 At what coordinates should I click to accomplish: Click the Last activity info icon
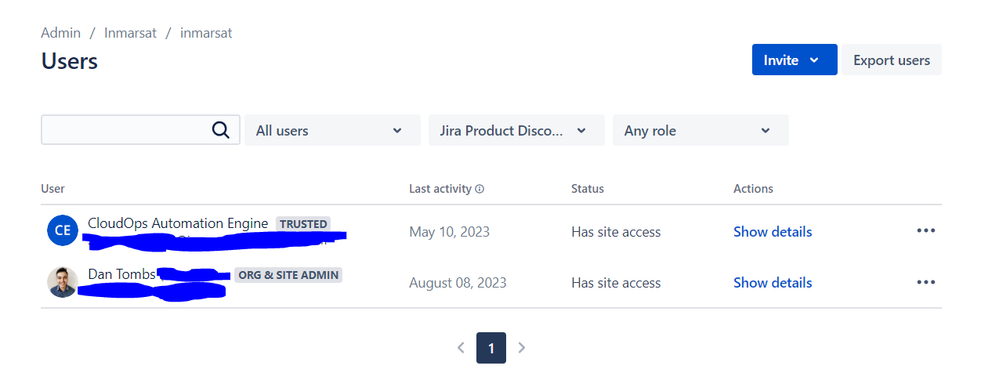[x=480, y=189]
